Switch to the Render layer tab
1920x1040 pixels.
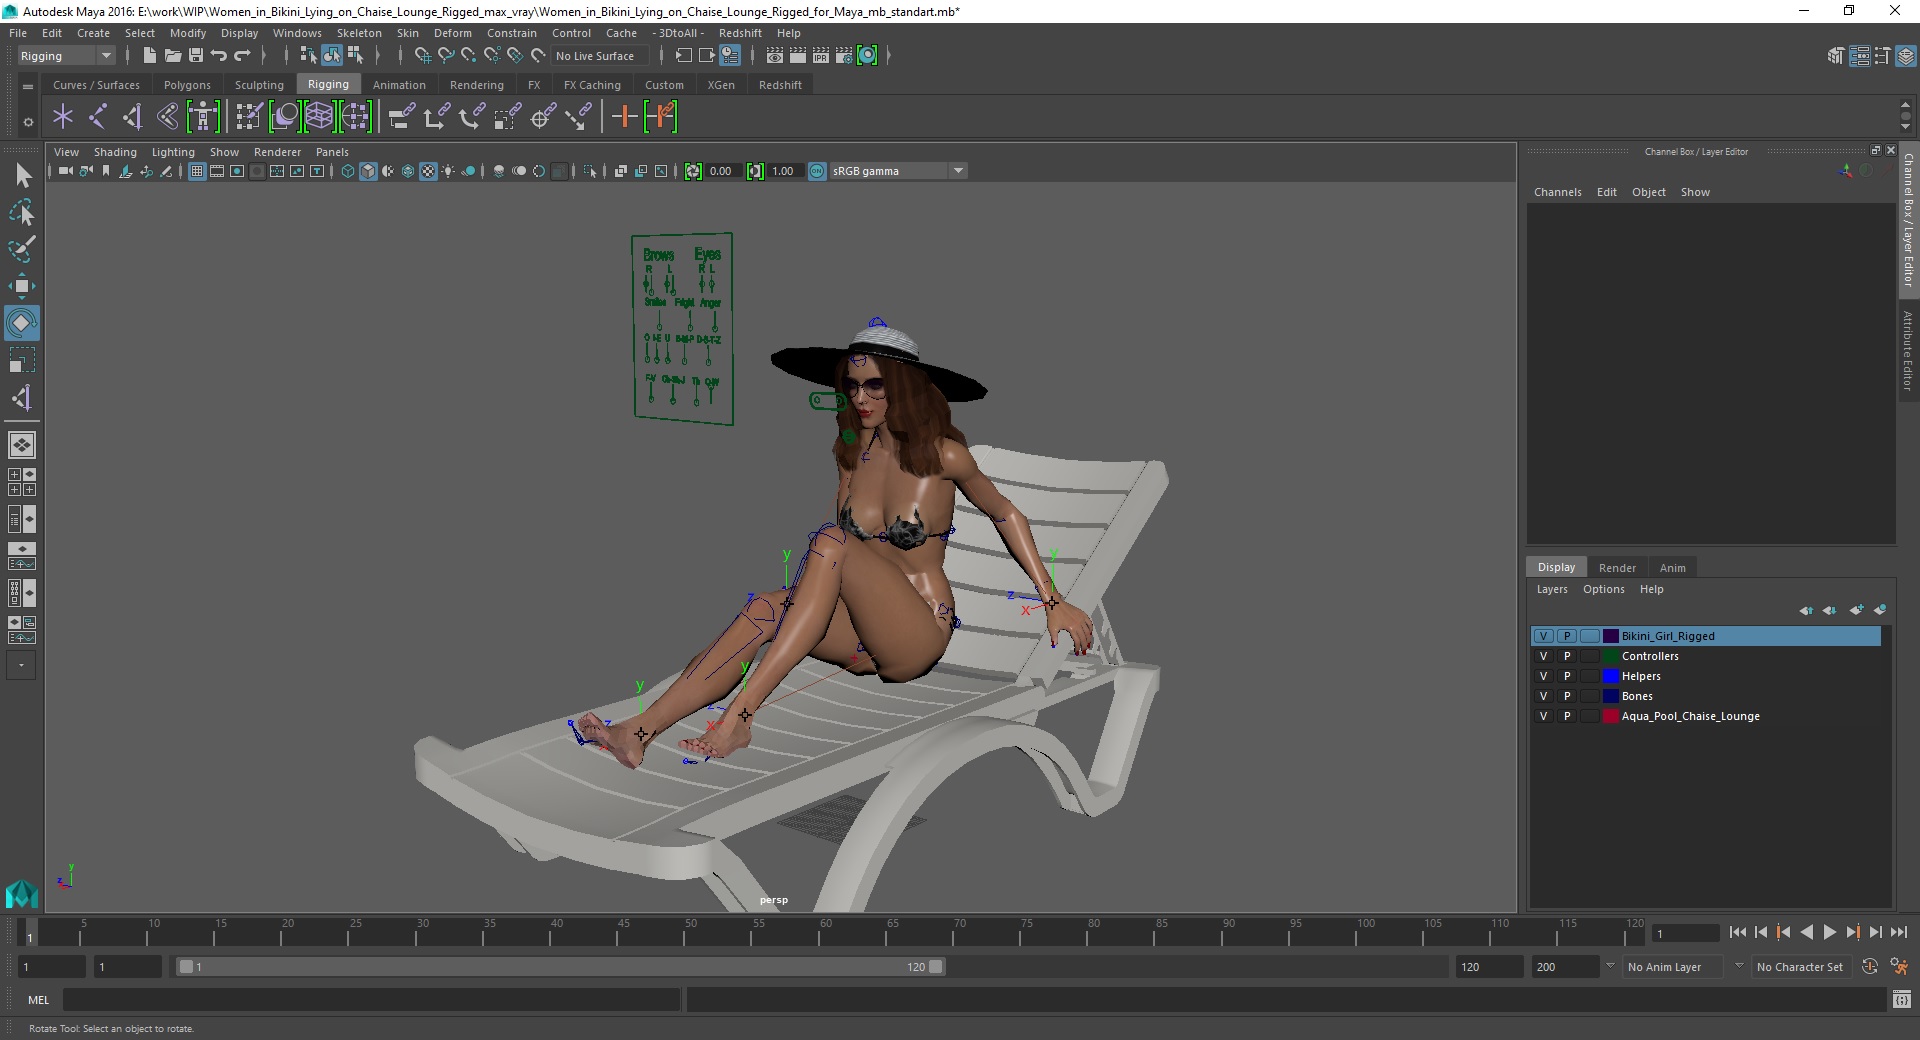(1617, 567)
